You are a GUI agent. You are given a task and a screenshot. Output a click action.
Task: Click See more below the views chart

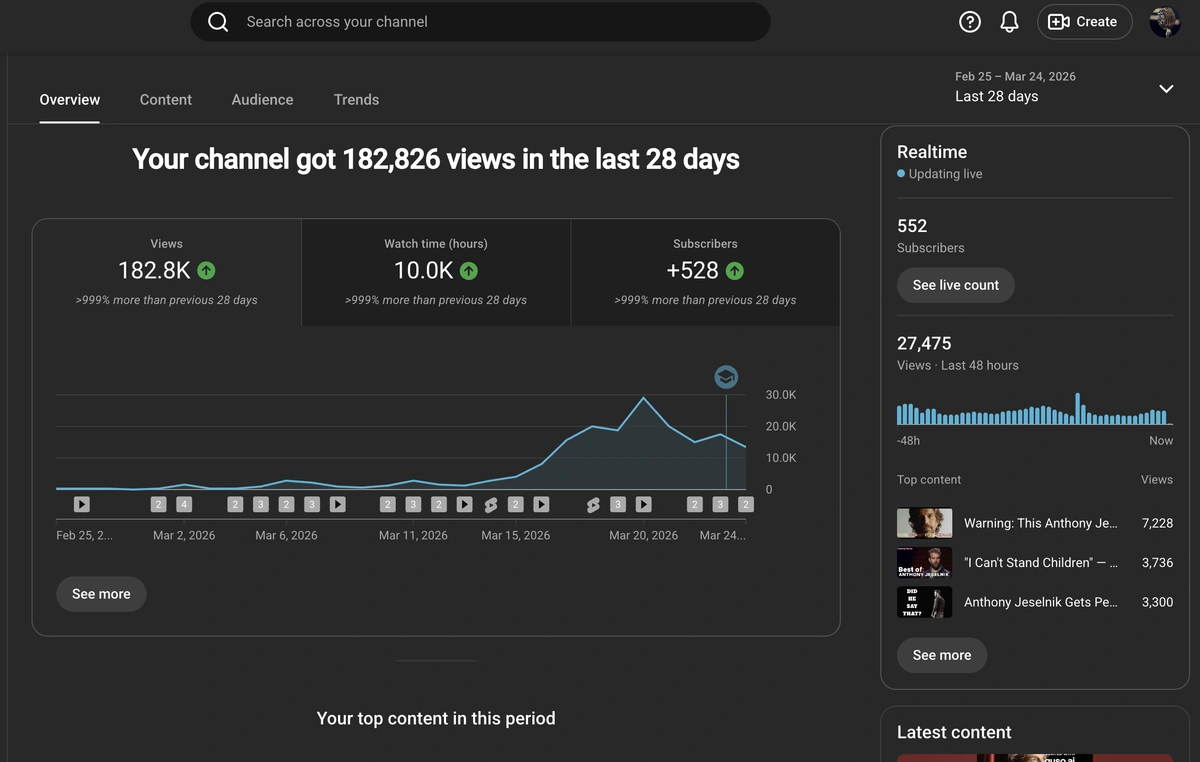coord(101,594)
